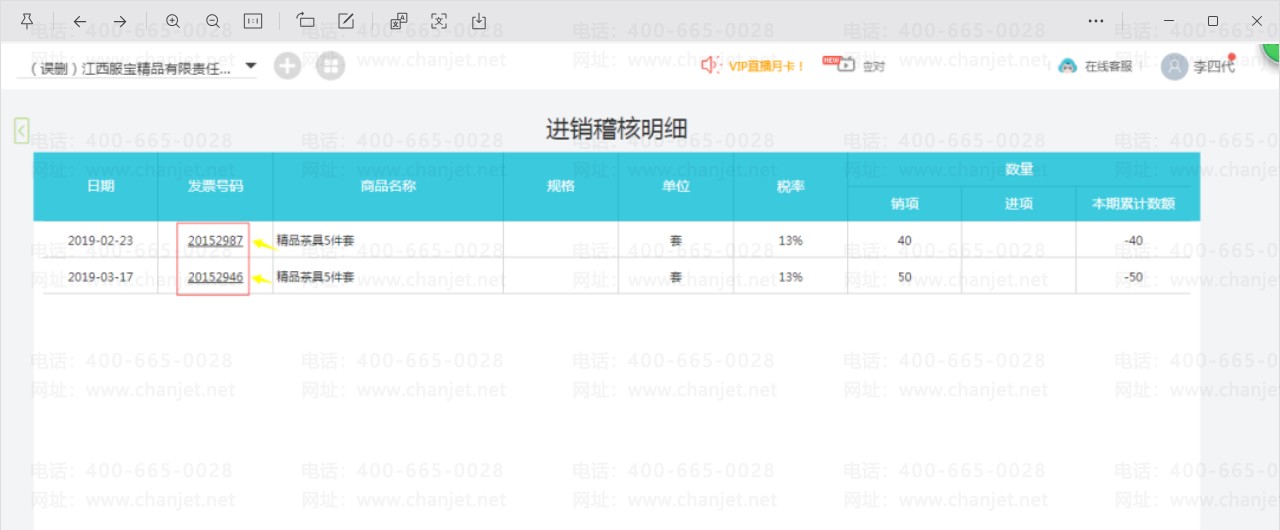The height and width of the screenshot is (530, 1280).
Task: Go to the previous image
Action: 80,21
